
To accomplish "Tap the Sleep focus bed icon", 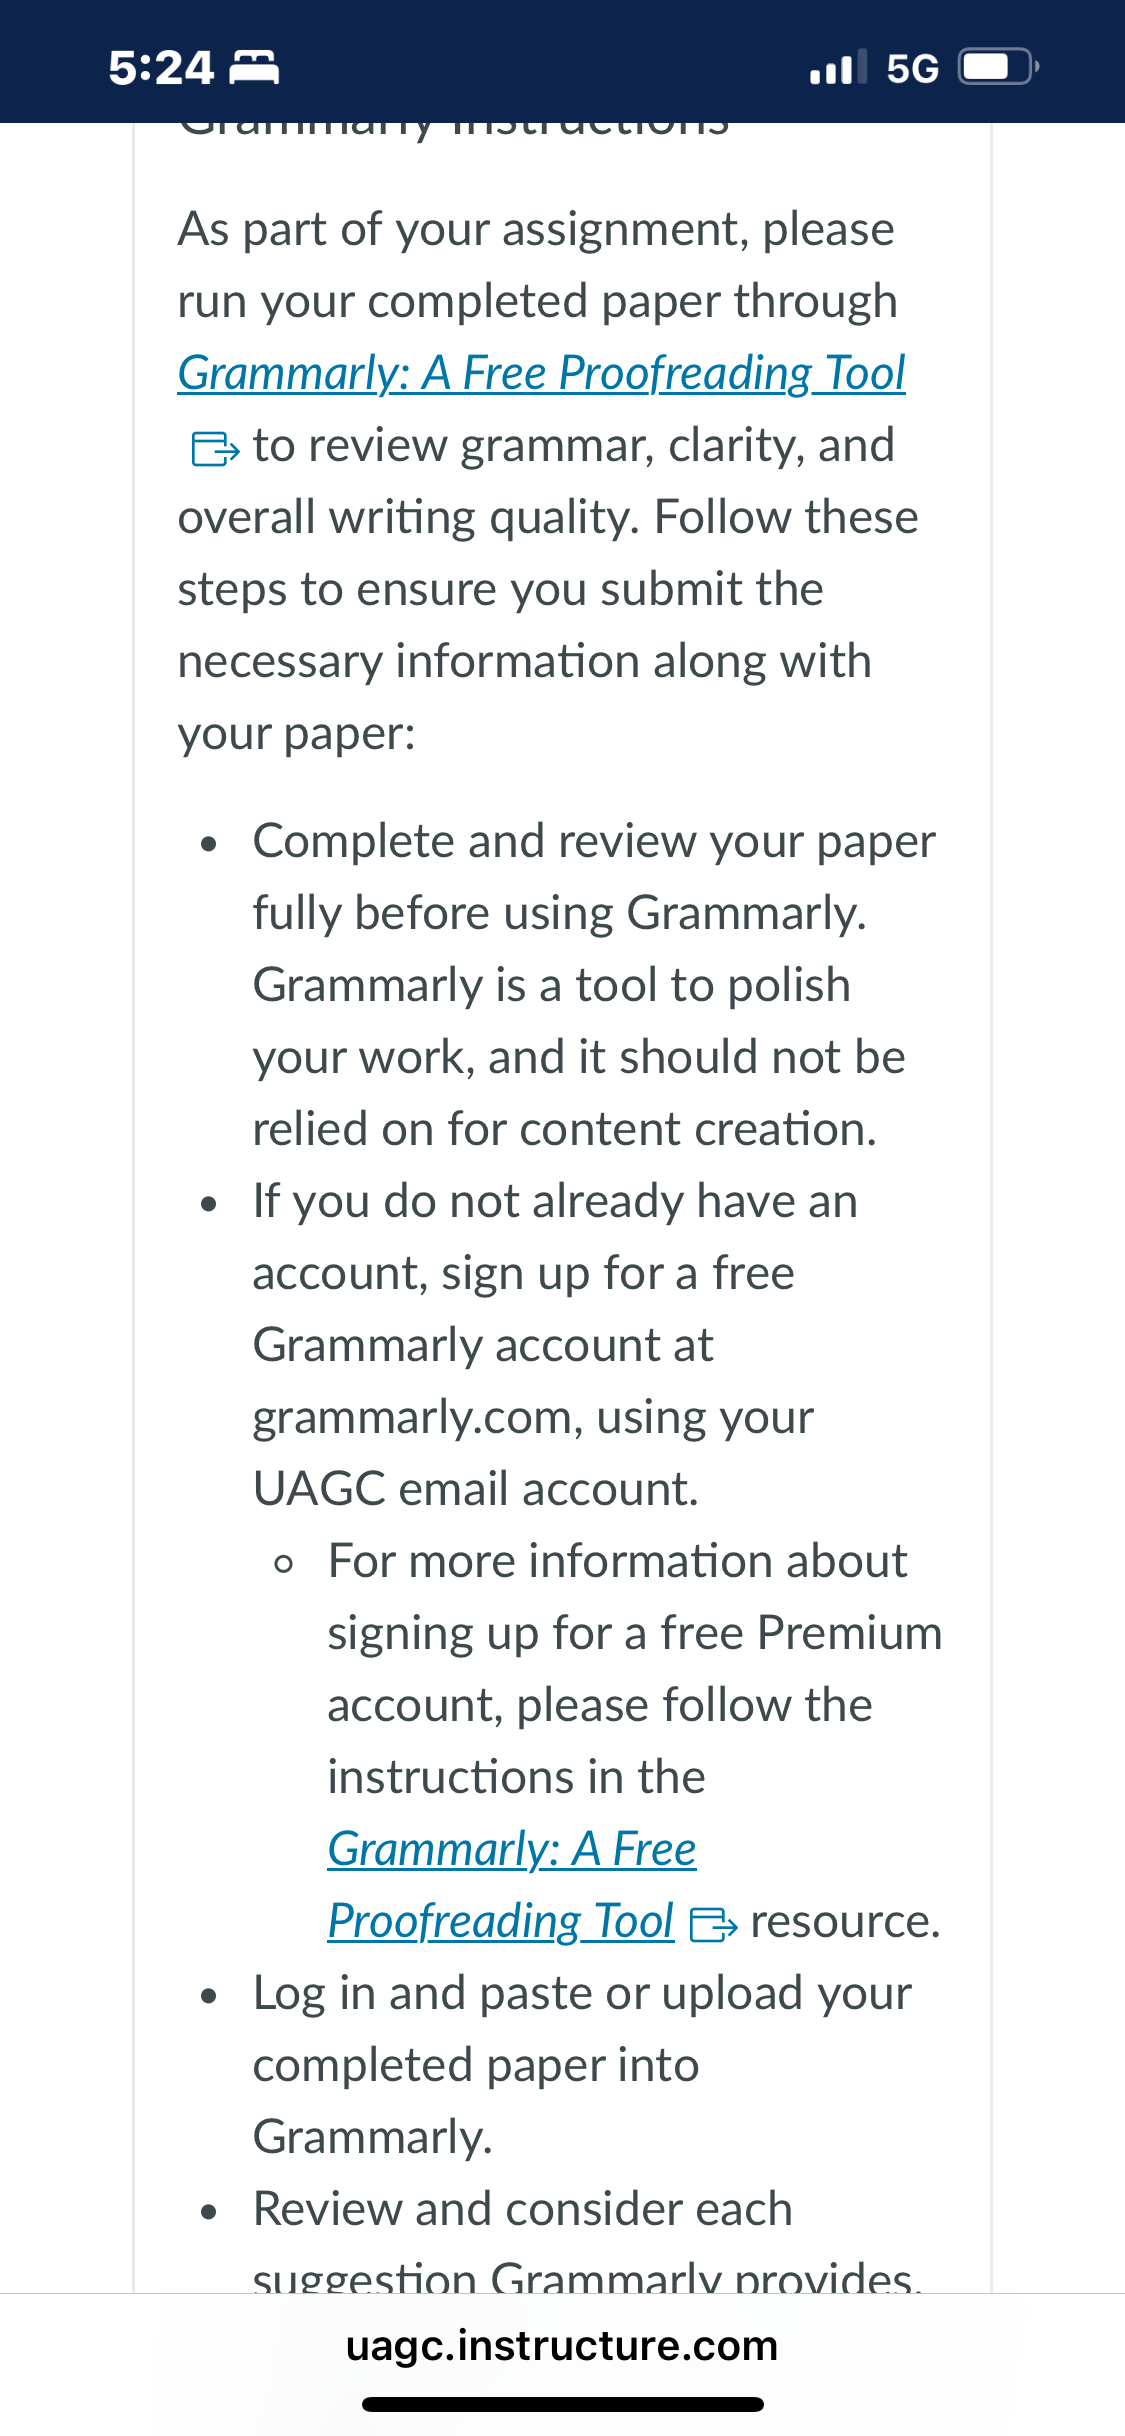I will point(254,68).
